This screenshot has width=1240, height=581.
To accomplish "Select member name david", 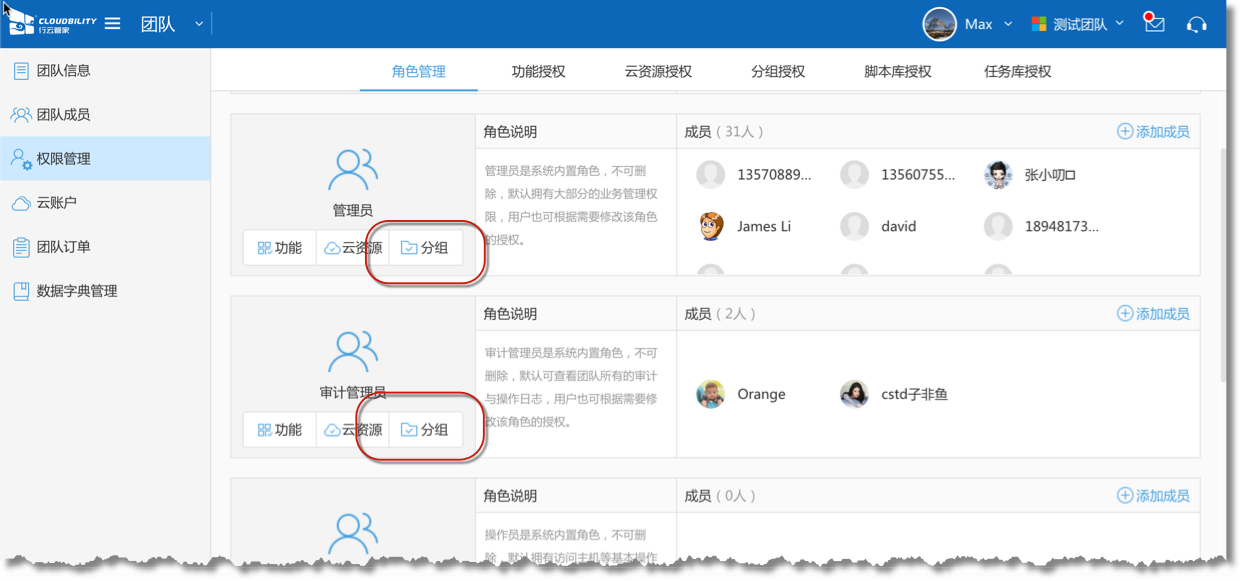I will click(899, 226).
